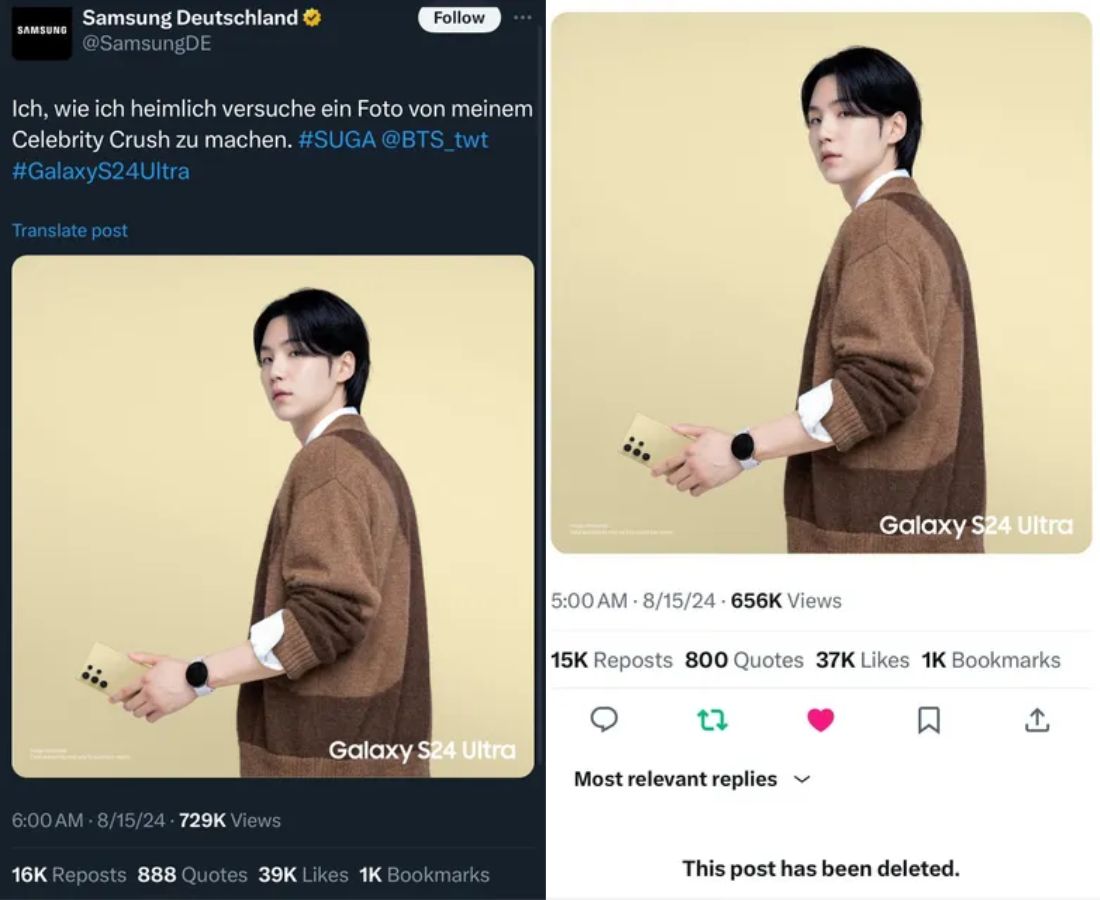Screen dimensions: 1100x900
Task: Toggle the pink heart like icon
Action: point(820,719)
